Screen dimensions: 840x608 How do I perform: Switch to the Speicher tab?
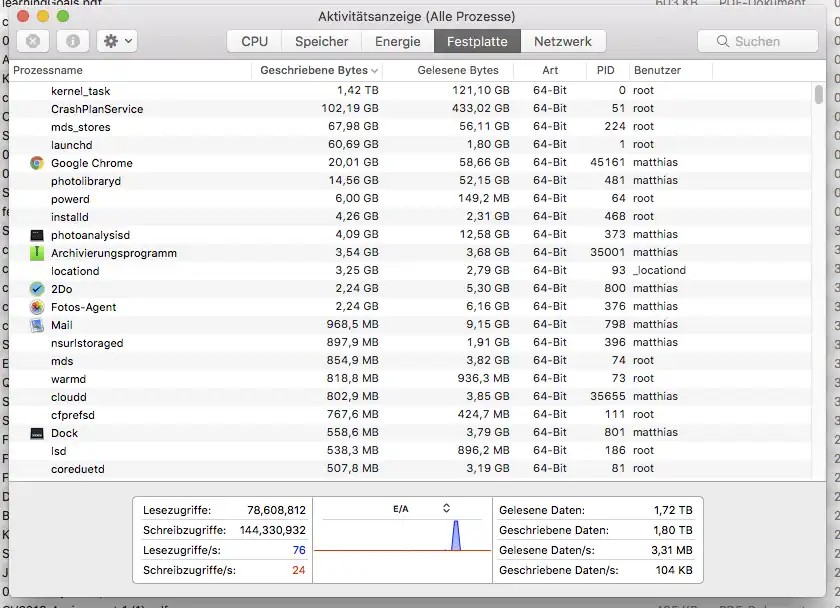coord(321,41)
